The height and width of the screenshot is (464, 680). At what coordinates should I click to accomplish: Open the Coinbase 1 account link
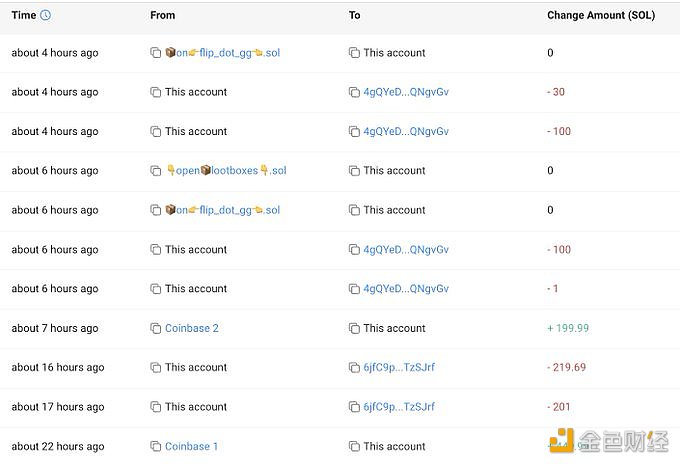point(191,446)
